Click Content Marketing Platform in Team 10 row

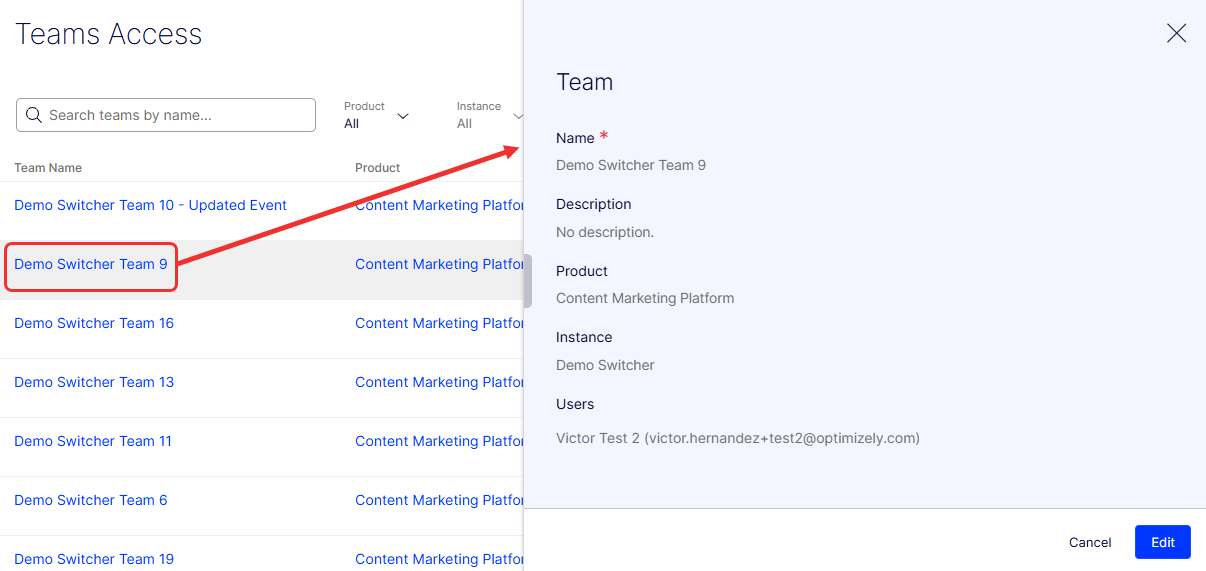click(439, 205)
